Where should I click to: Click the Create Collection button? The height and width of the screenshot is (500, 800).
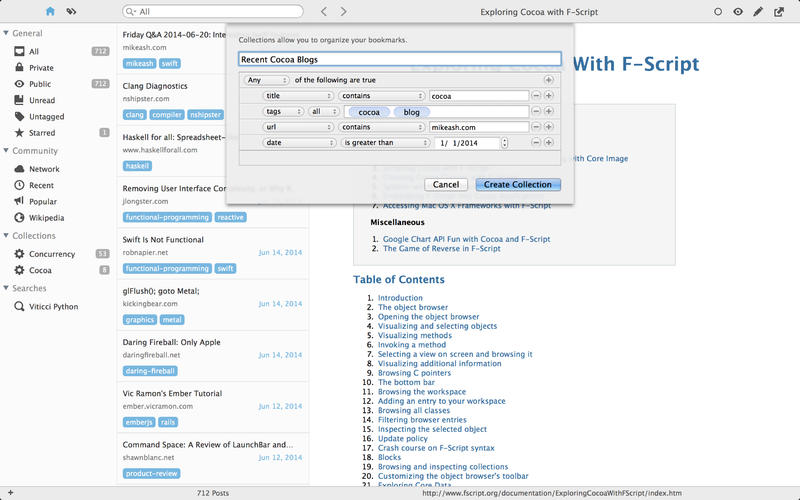click(518, 185)
